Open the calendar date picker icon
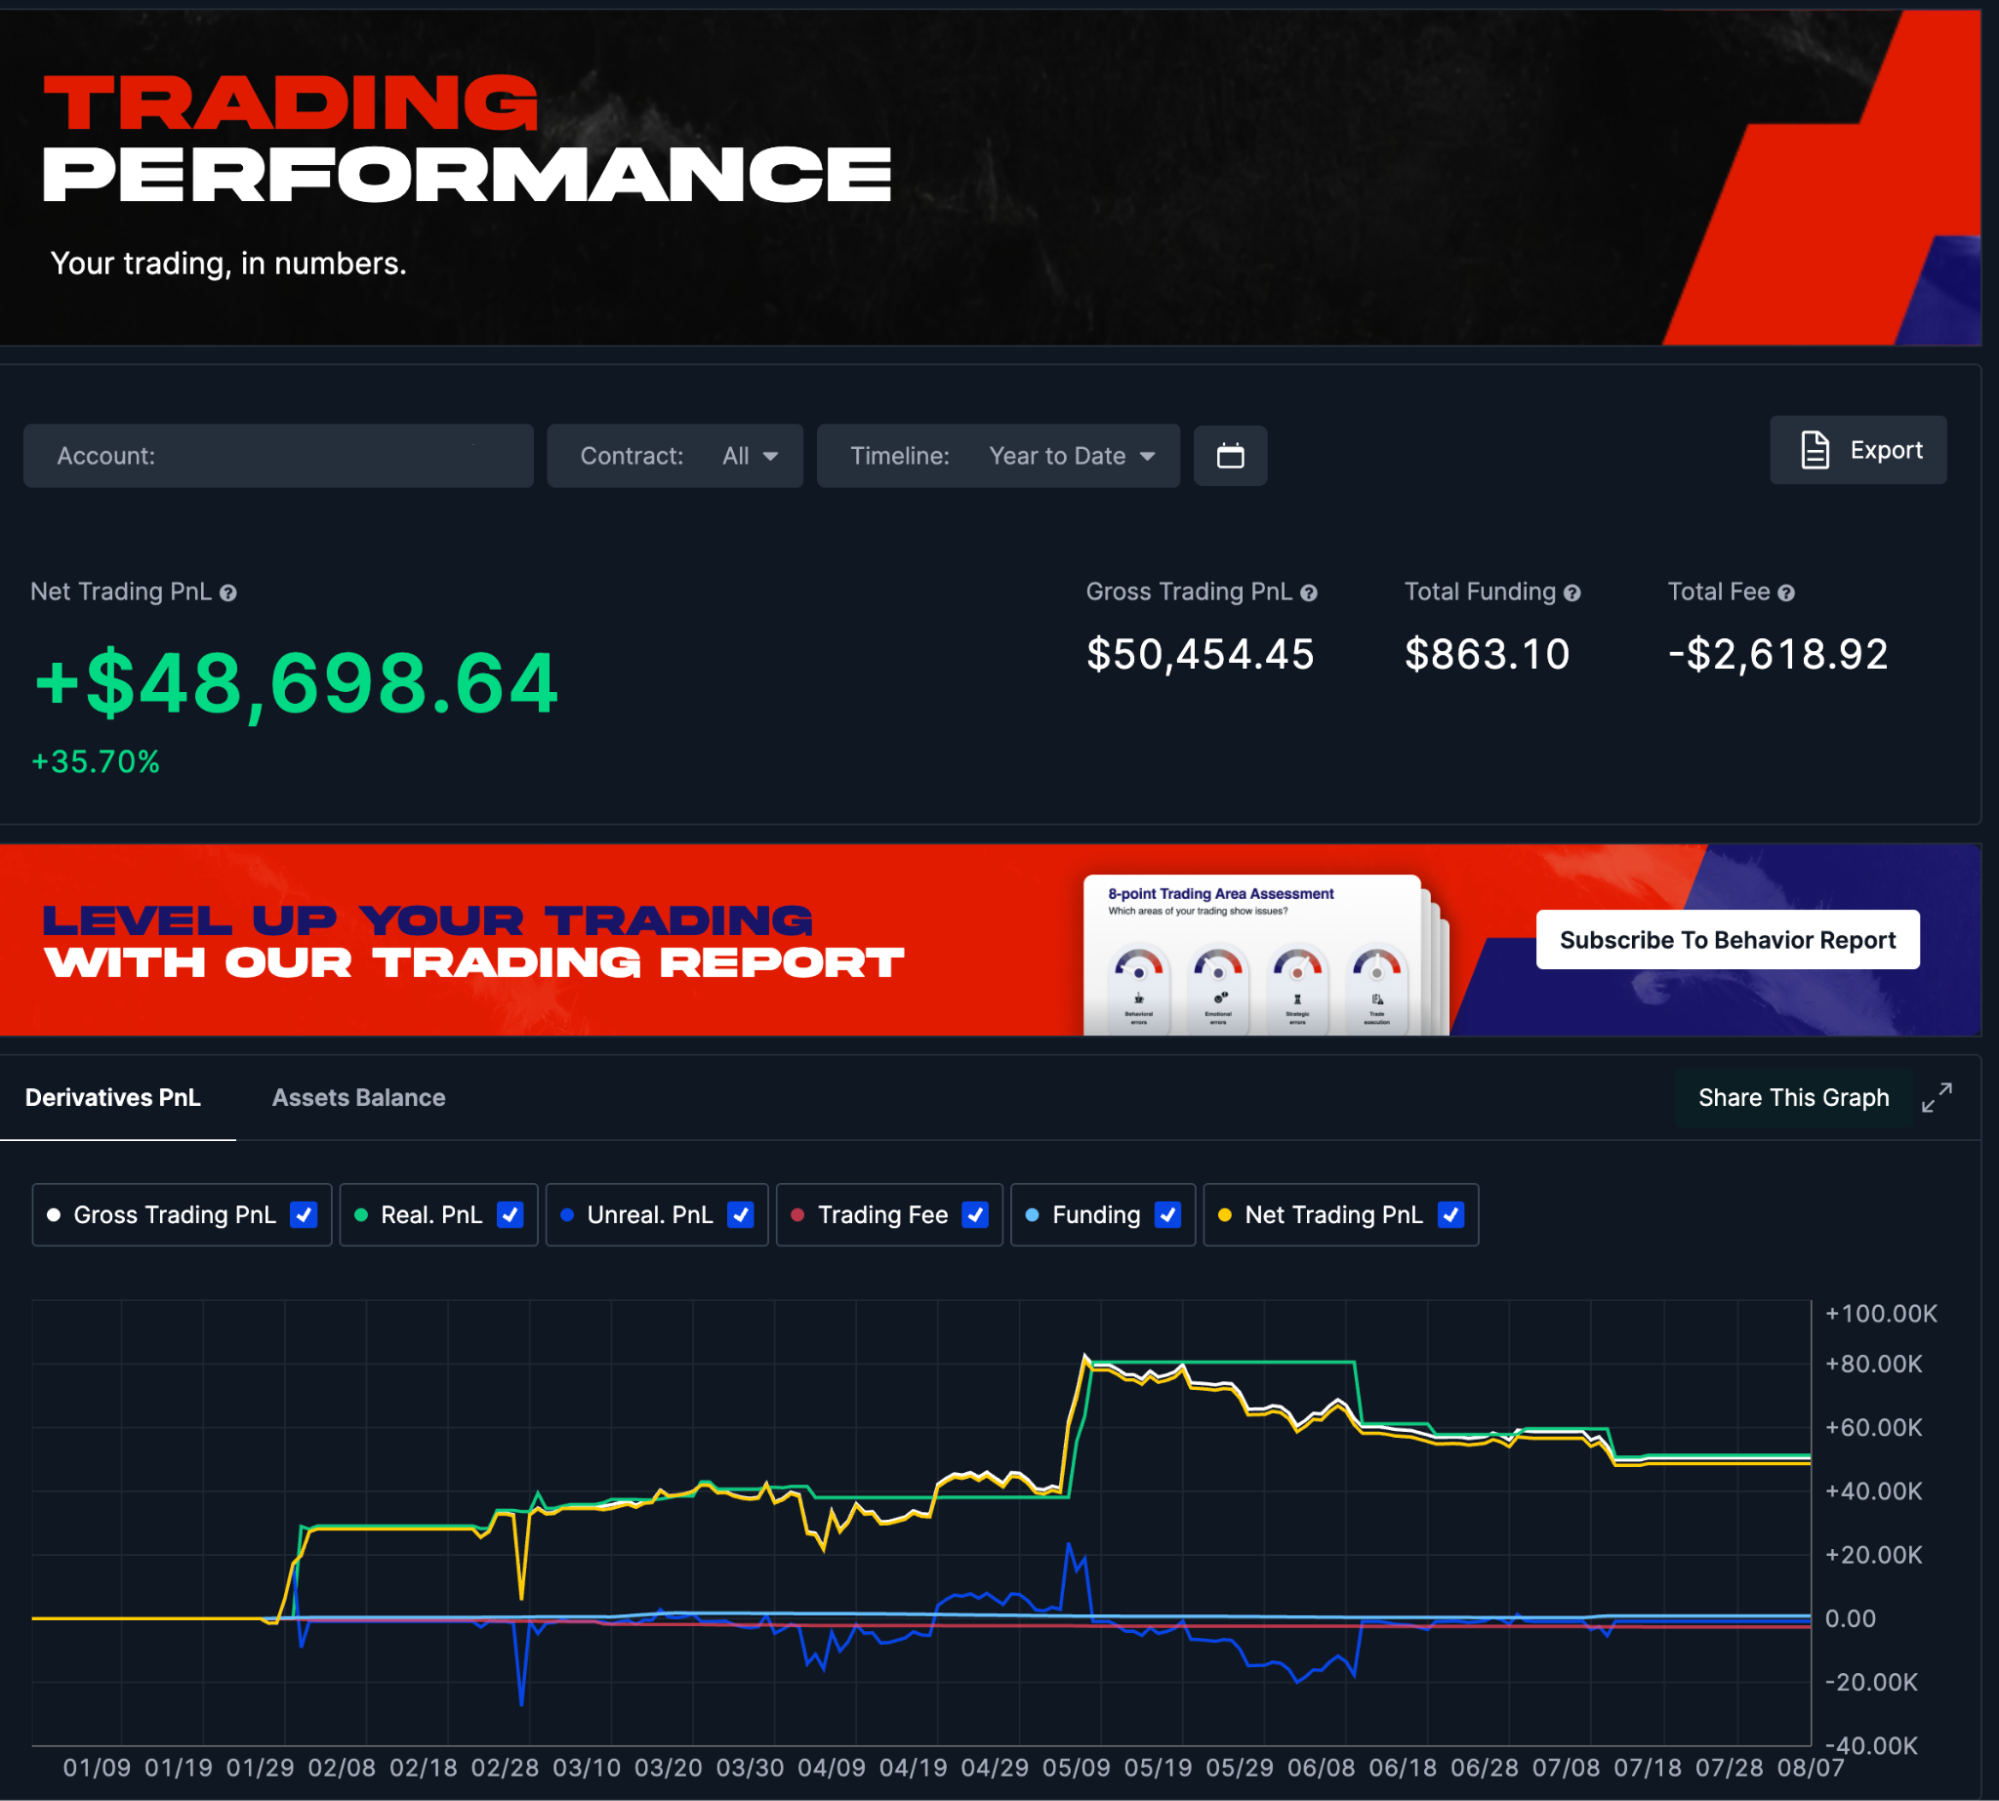1999x1801 pixels. point(1230,456)
